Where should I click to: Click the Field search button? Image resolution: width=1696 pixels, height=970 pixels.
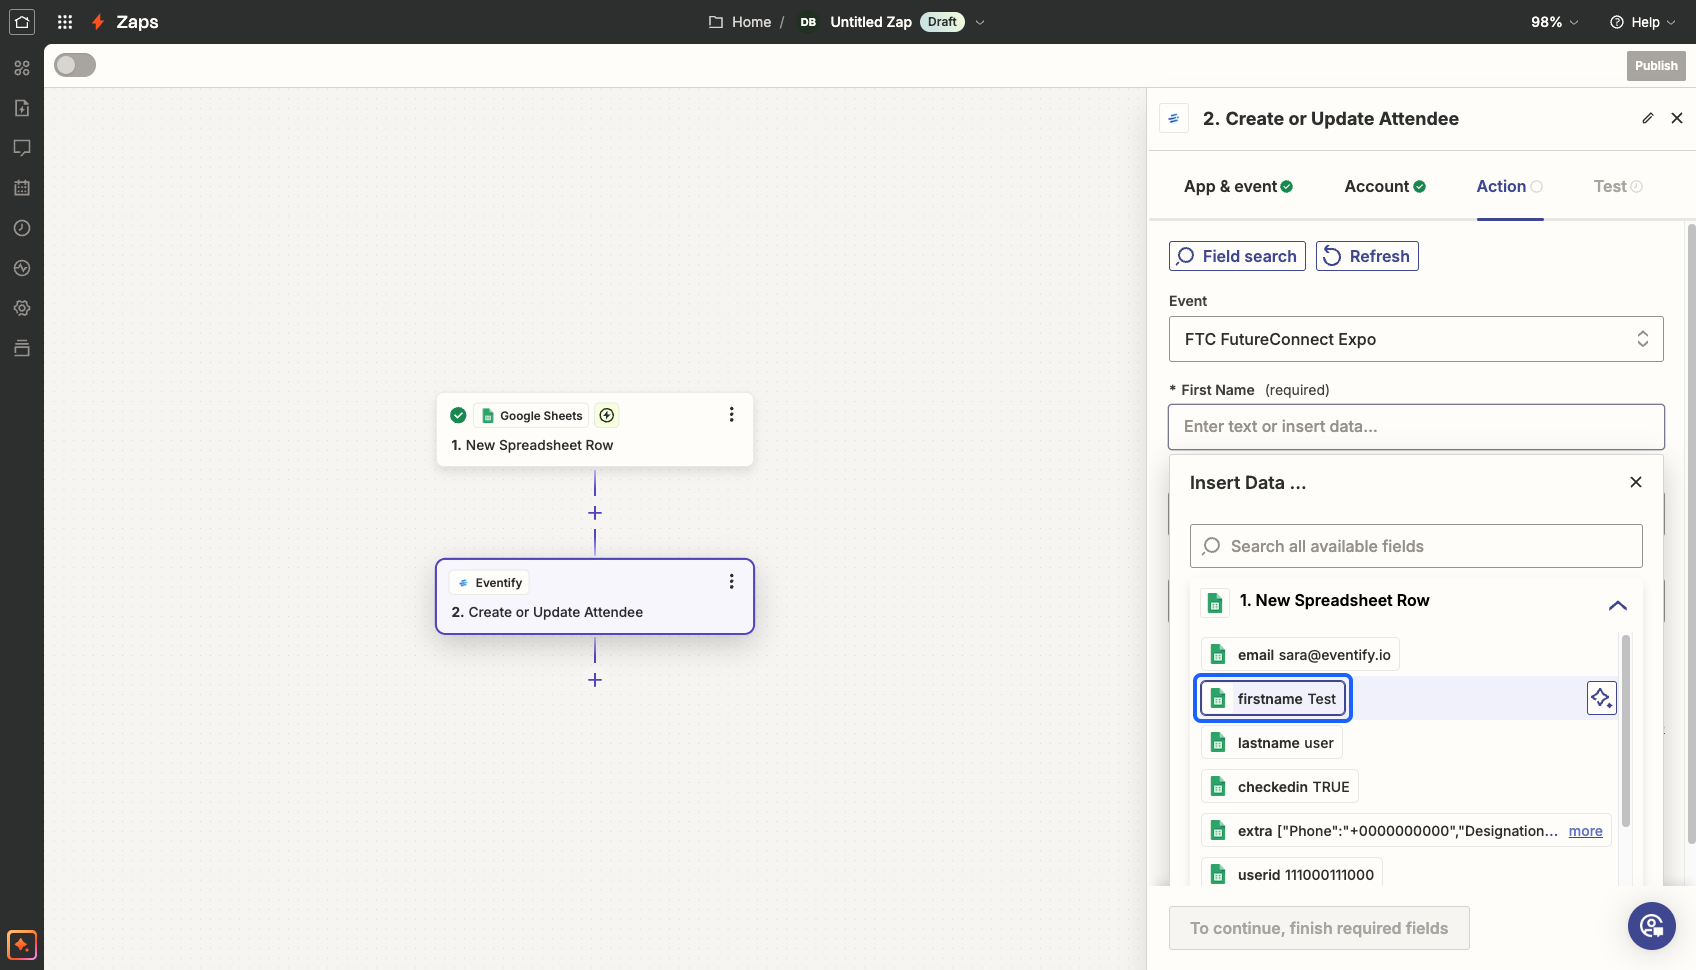(x=1237, y=256)
